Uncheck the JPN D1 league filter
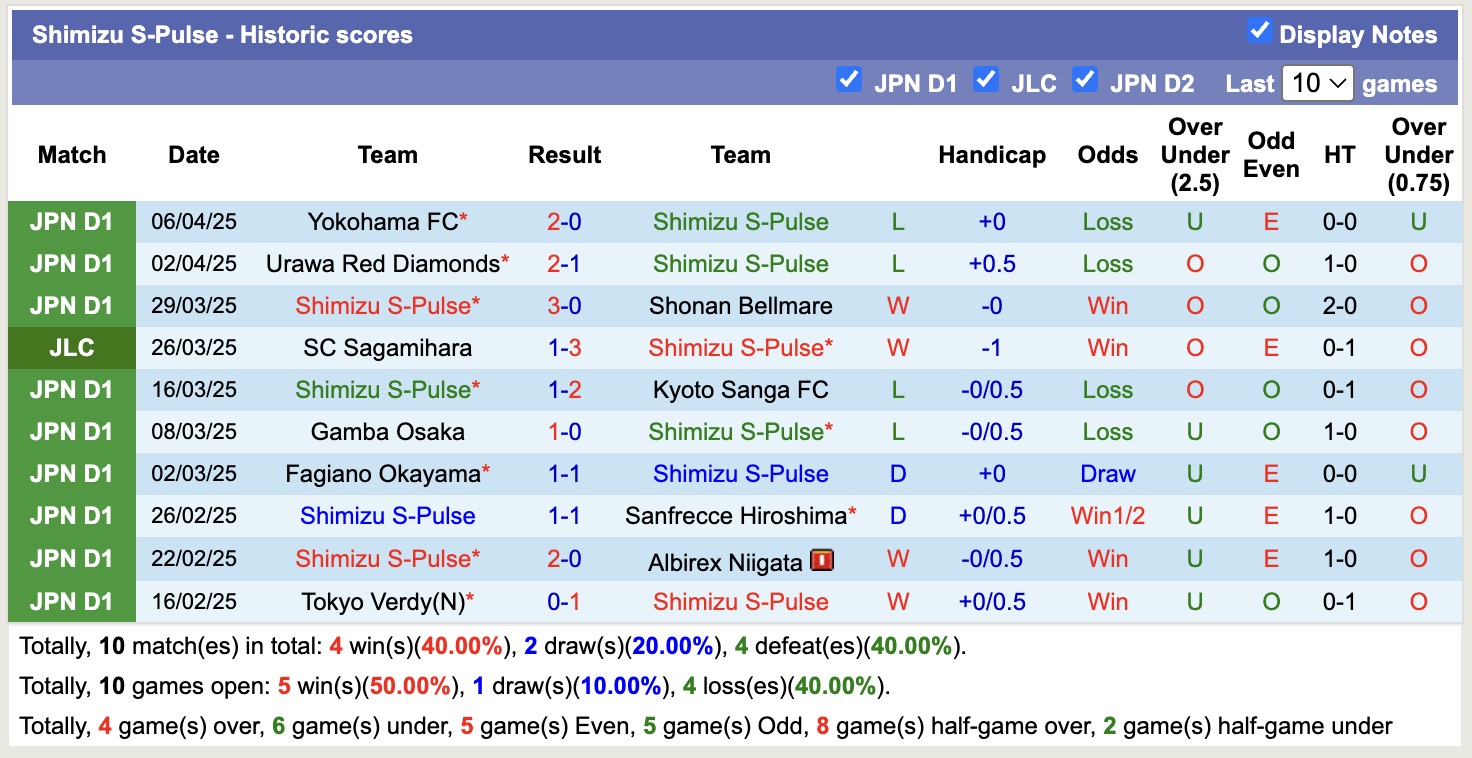 click(x=849, y=80)
